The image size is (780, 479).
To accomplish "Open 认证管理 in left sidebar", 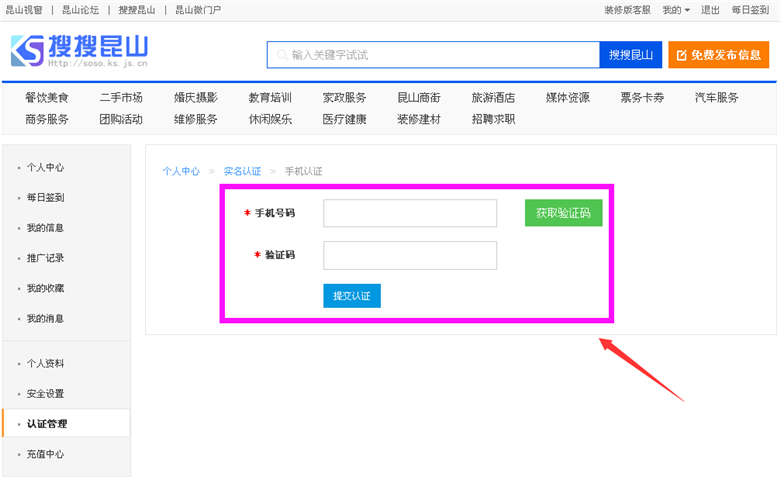I will (47, 424).
